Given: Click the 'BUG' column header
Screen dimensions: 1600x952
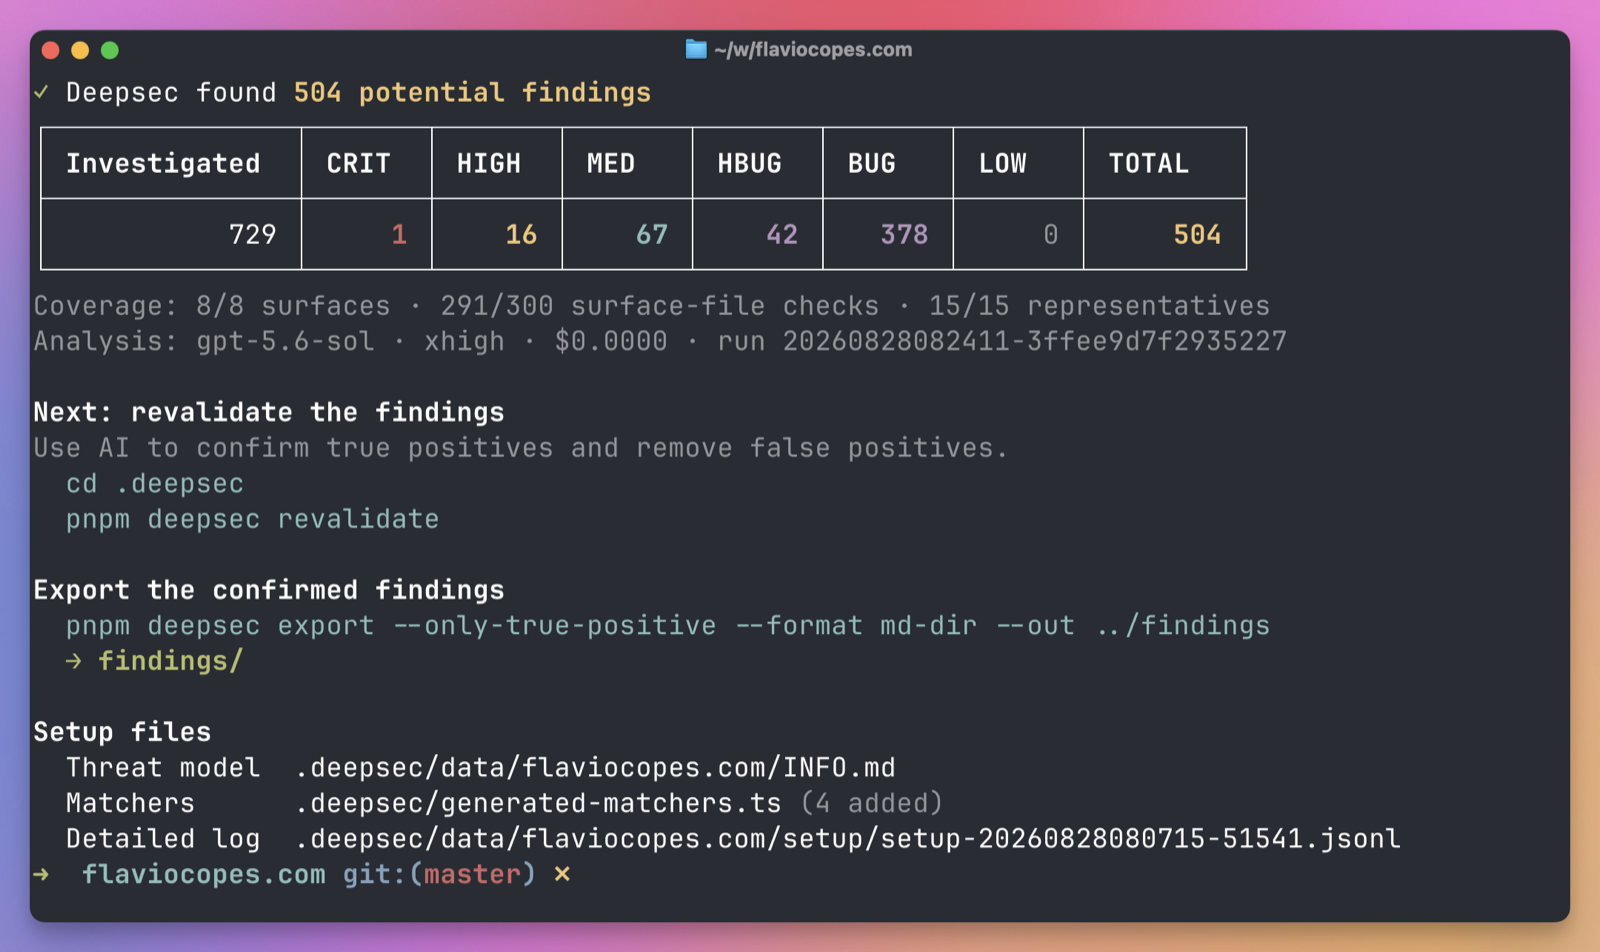Looking at the screenshot, I should [x=872, y=163].
